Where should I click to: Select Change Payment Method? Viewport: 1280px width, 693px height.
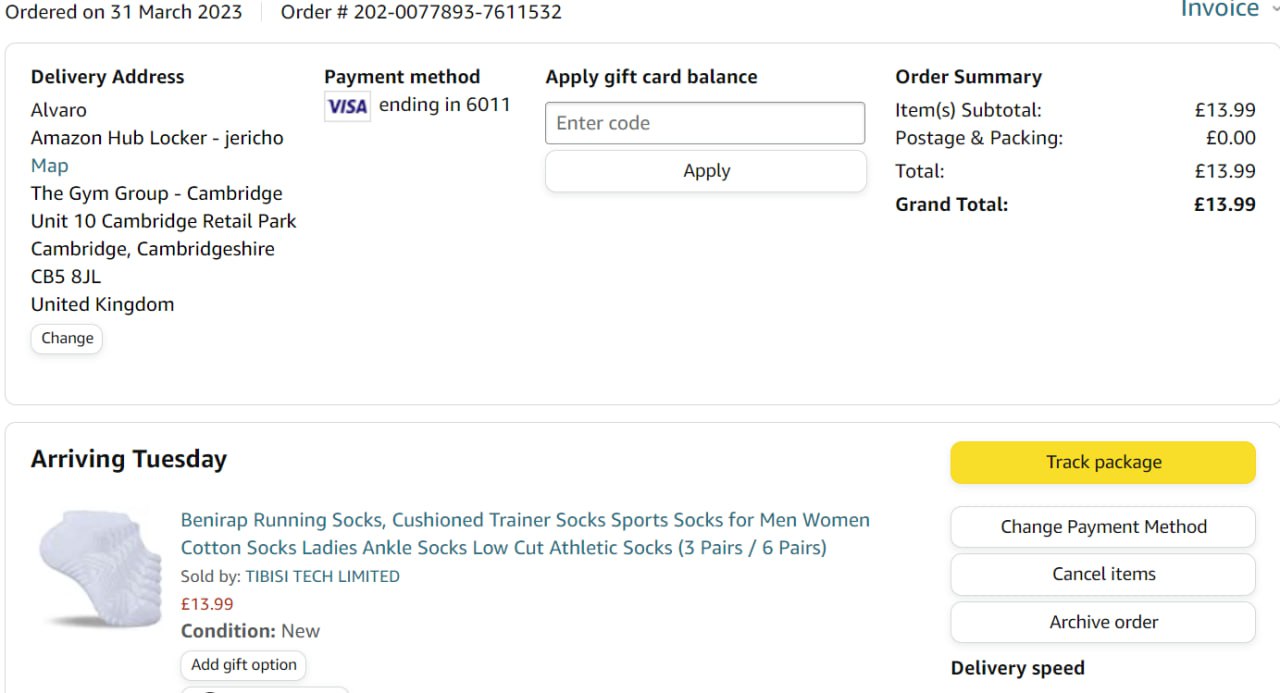pyautogui.click(x=1102, y=527)
